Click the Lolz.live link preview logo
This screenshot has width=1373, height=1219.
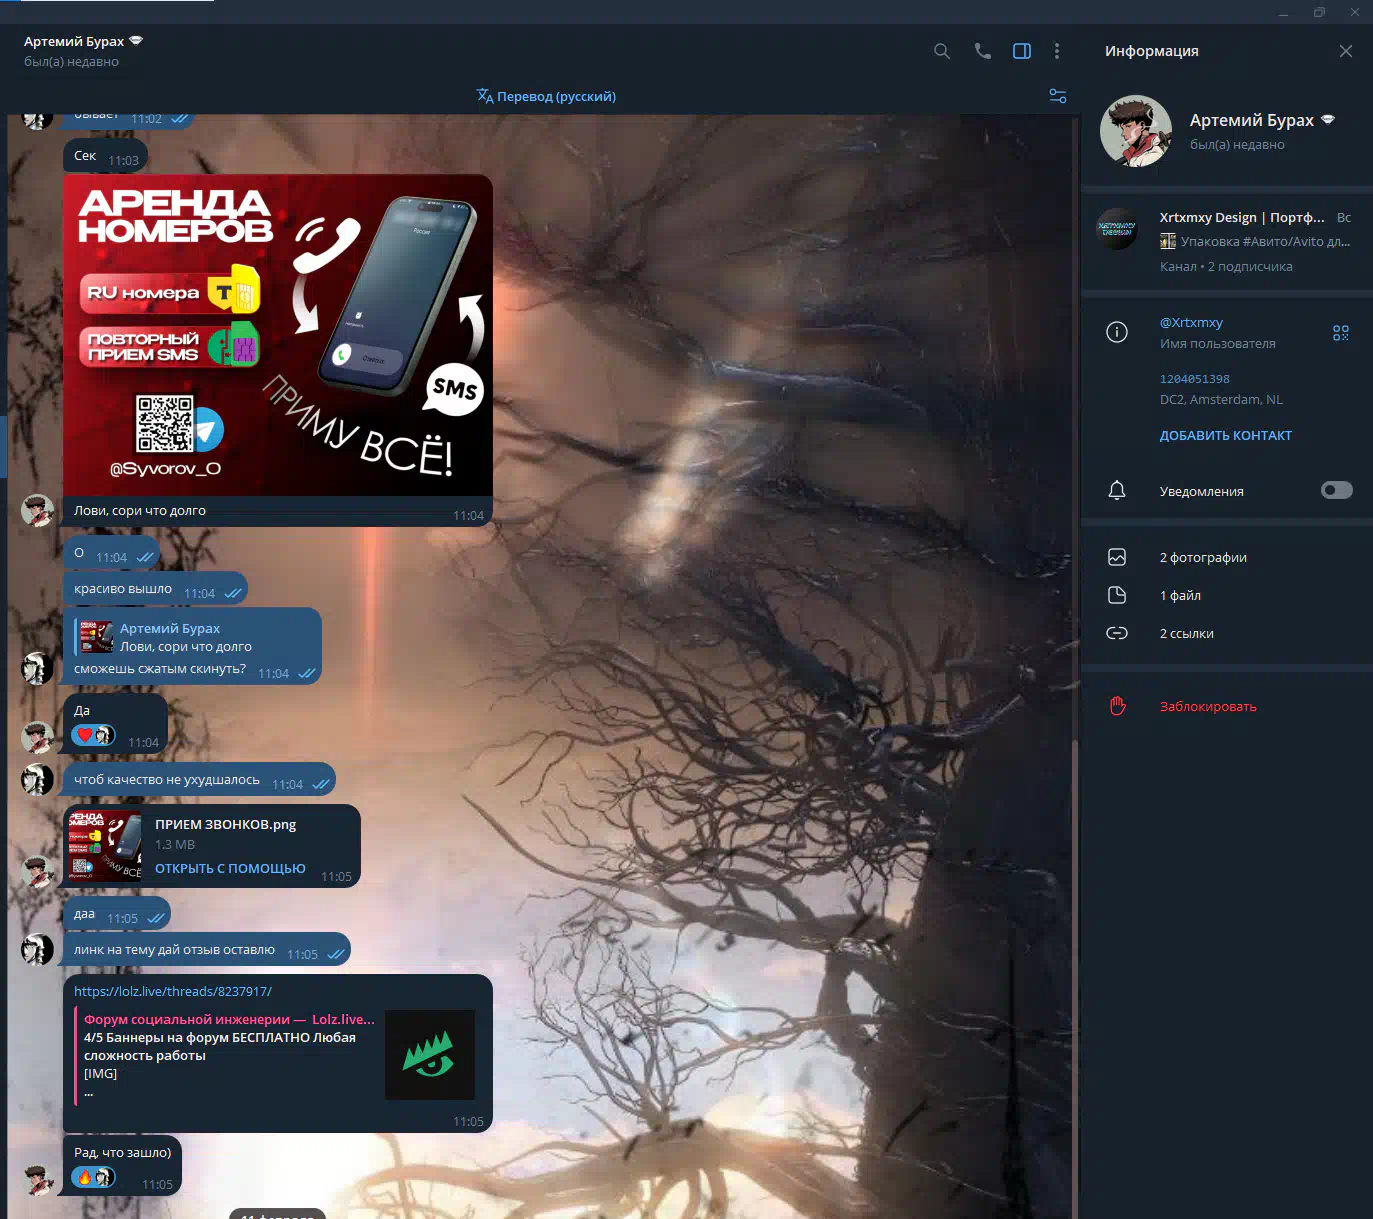click(430, 1055)
